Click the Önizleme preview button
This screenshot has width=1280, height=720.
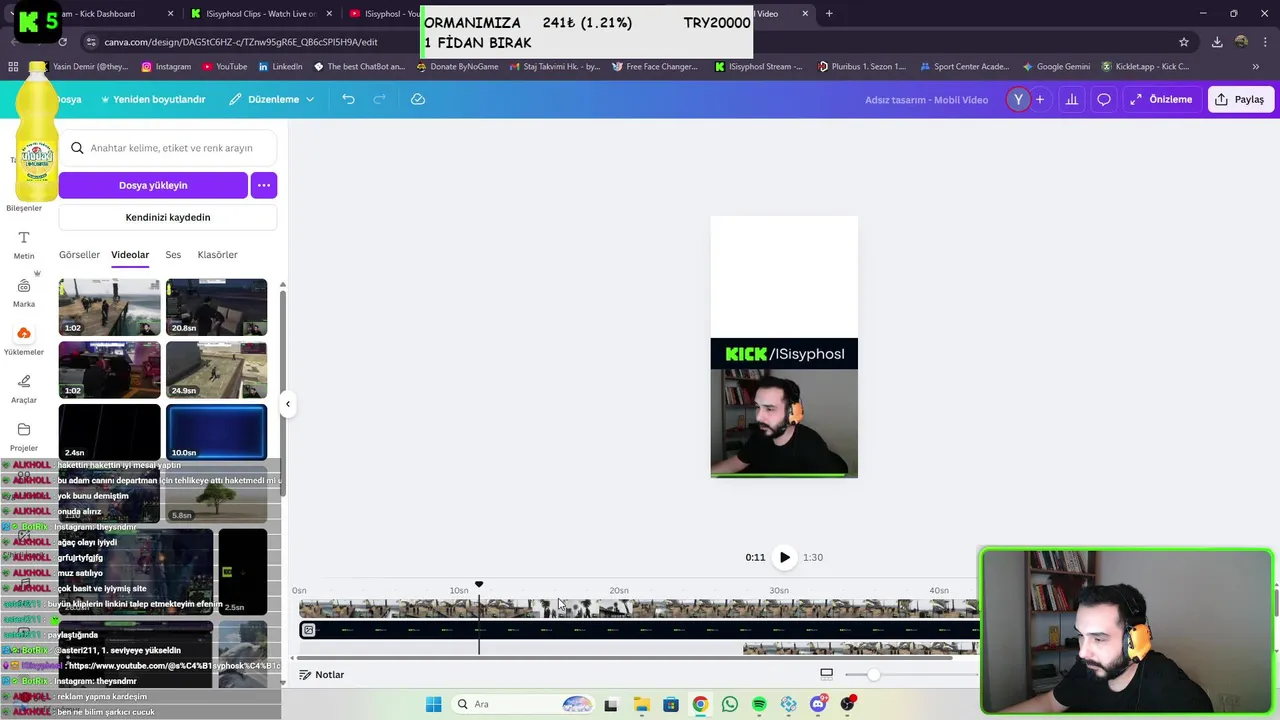point(1161,99)
